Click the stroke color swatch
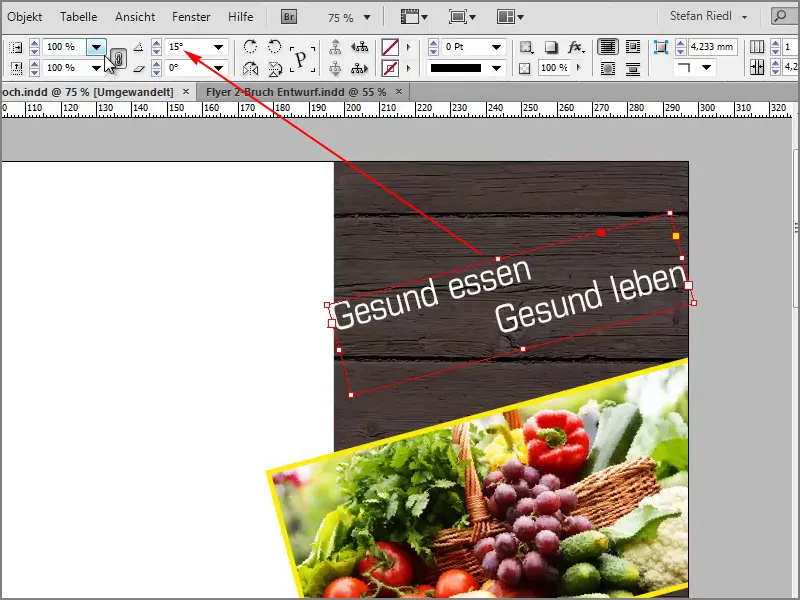This screenshot has width=800, height=600. [x=390, y=68]
